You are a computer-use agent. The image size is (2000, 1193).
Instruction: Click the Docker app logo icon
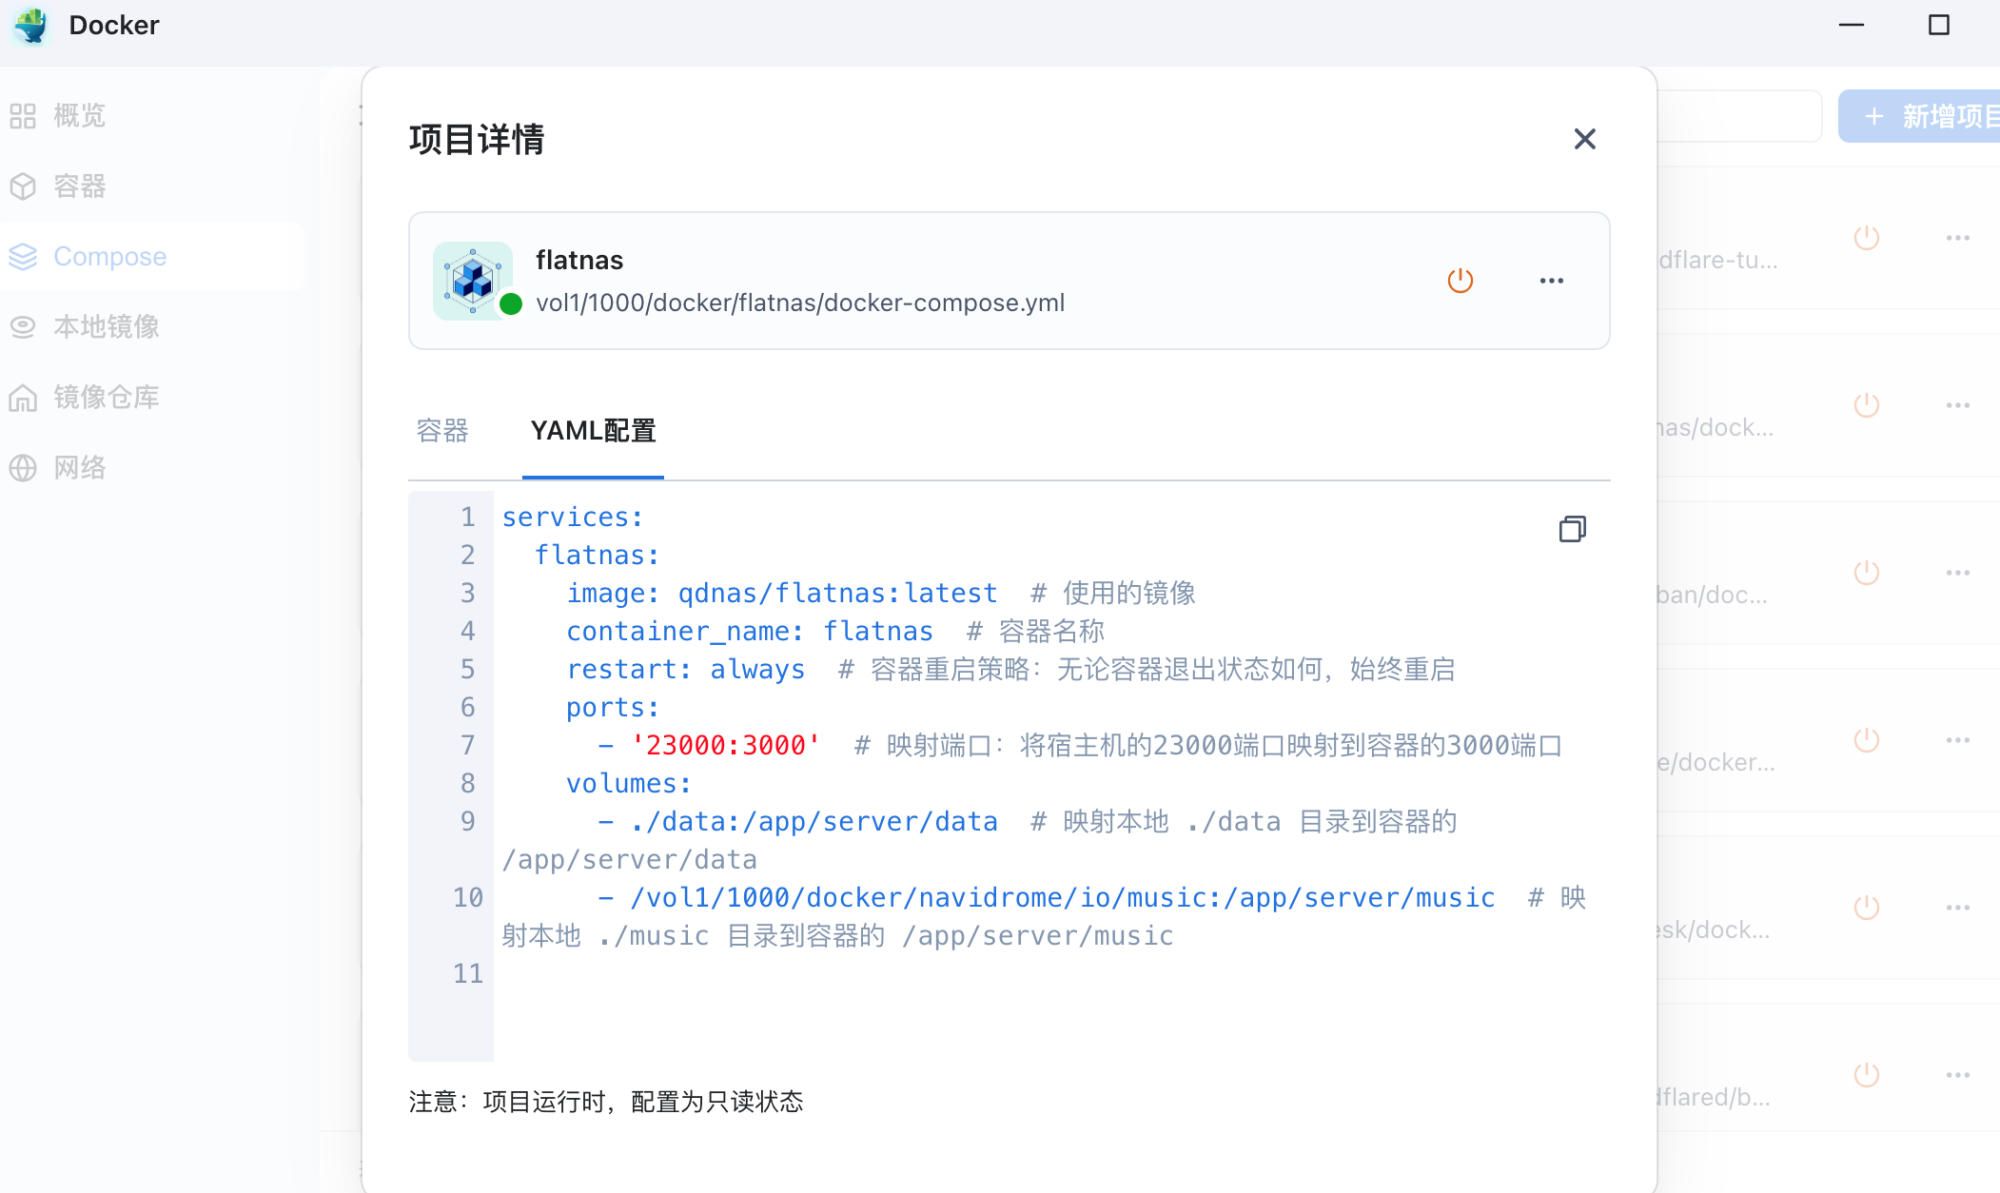click(x=32, y=25)
